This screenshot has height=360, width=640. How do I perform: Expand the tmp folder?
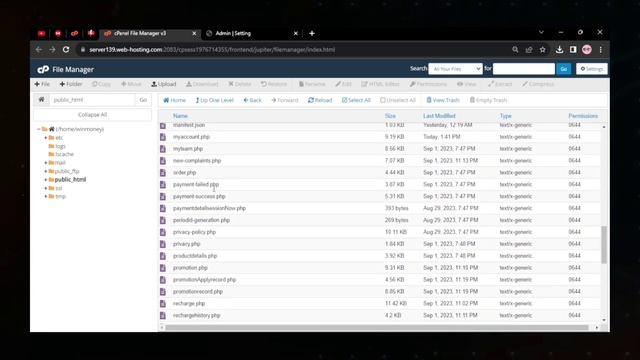pos(46,196)
